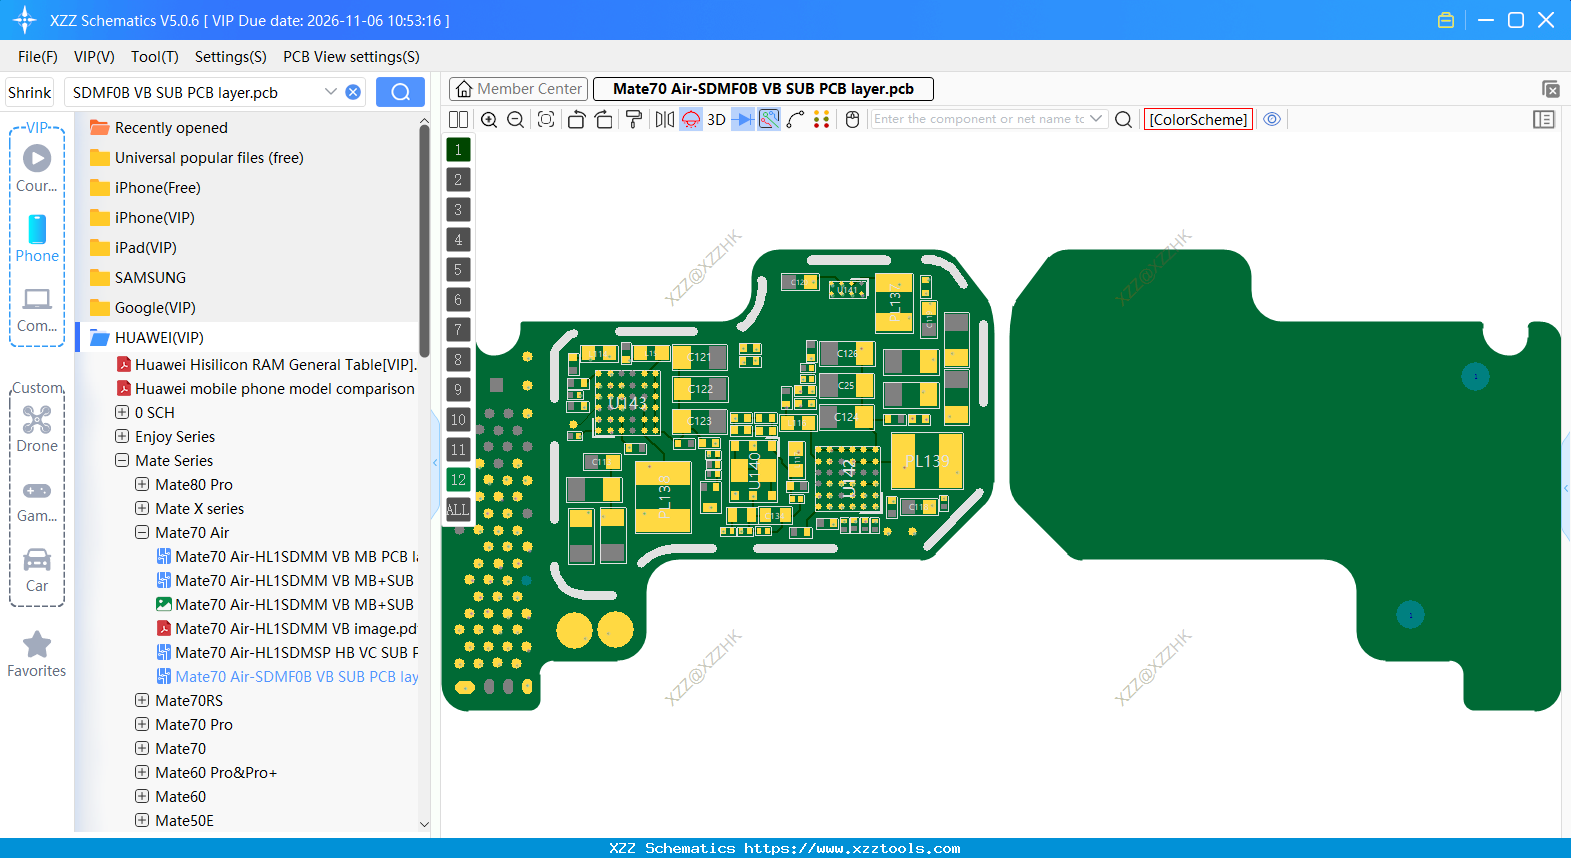Collapse the Mate70 Air node
The height and width of the screenshot is (858, 1571).
point(142,532)
